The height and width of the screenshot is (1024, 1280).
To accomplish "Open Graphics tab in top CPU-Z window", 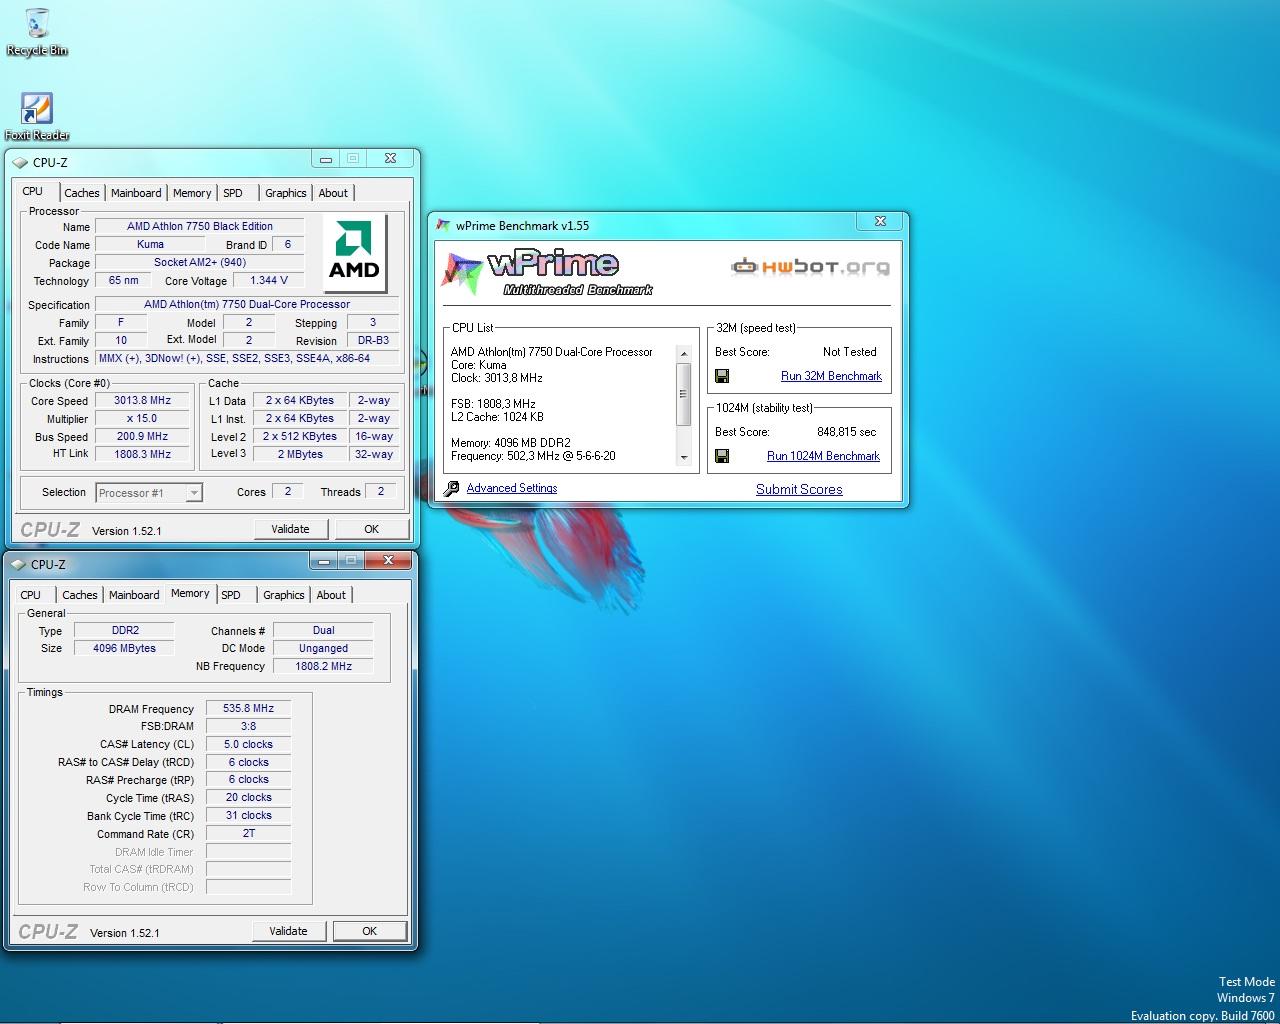I will pyautogui.click(x=286, y=193).
